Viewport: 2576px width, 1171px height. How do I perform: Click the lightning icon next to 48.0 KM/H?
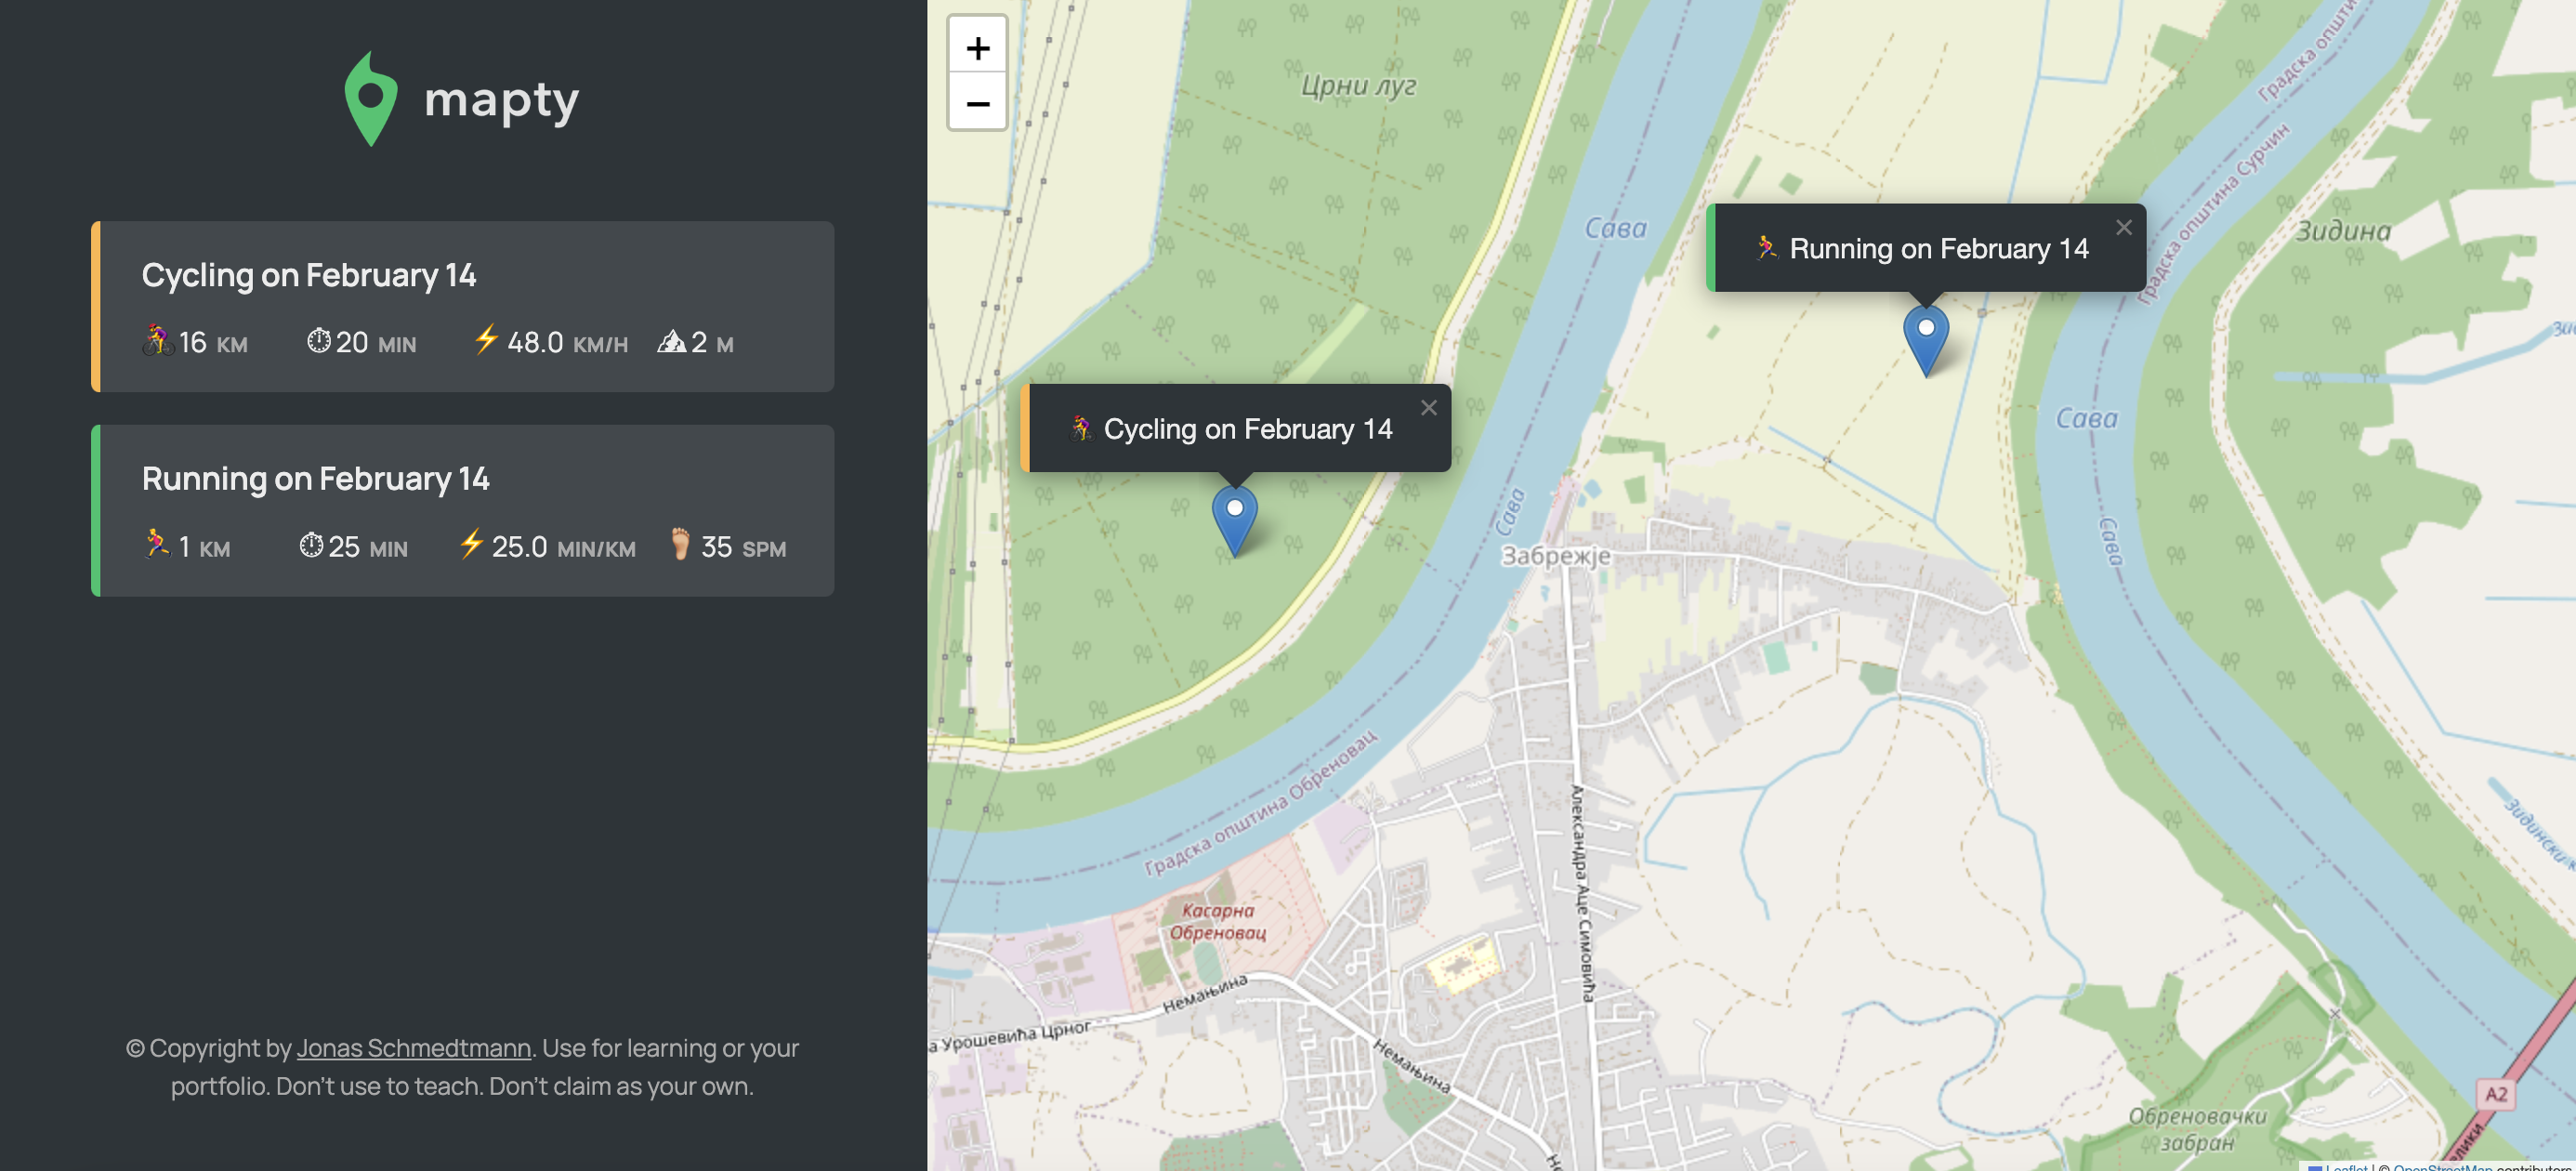click(486, 339)
